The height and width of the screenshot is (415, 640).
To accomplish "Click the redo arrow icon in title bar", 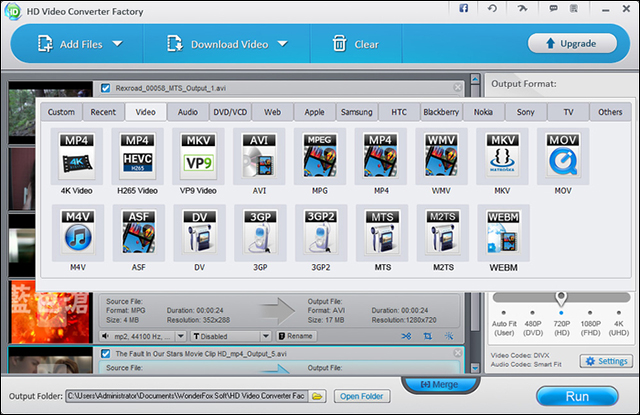I will [522, 8].
